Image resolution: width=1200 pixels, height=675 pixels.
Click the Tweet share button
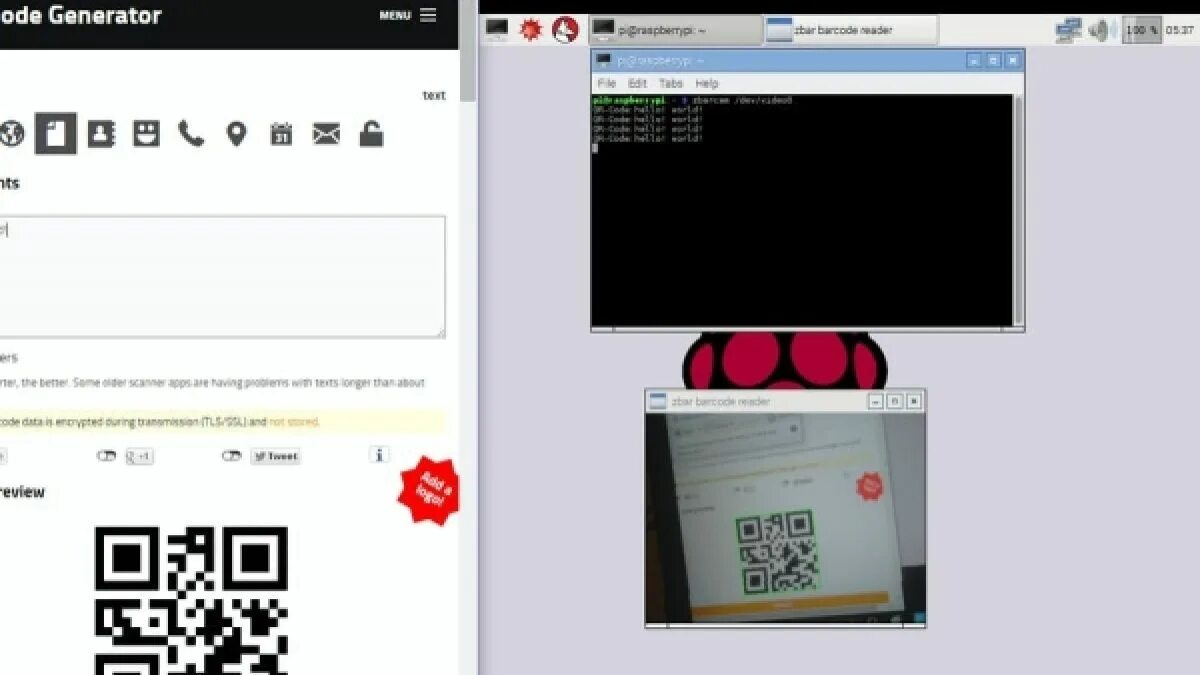[275, 456]
